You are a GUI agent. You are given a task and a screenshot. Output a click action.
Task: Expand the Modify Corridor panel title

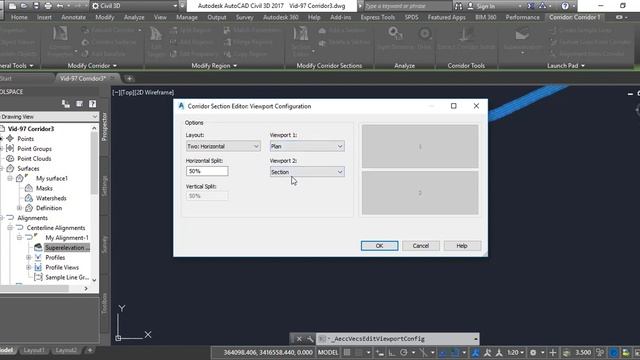tap(92, 65)
